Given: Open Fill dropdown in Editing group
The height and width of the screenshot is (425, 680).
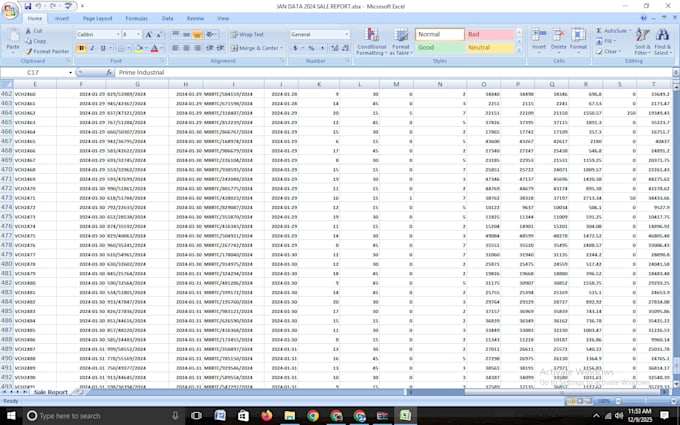Looking at the screenshot, I should coord(605,41).
